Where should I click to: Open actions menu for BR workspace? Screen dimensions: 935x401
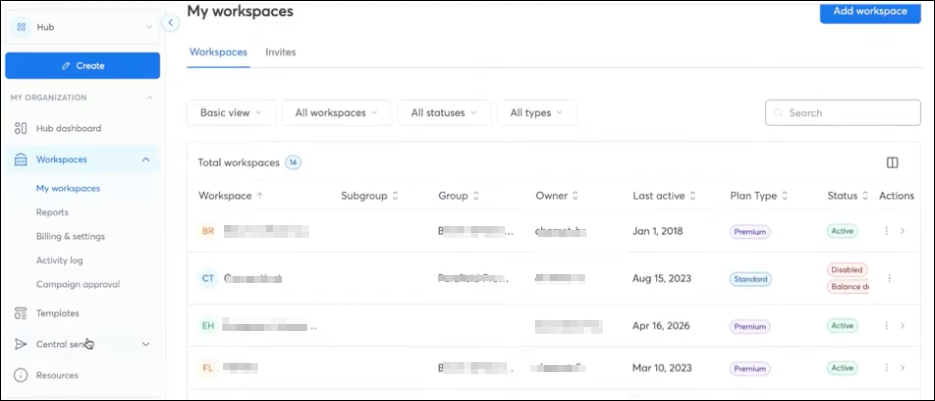(887, 231)
